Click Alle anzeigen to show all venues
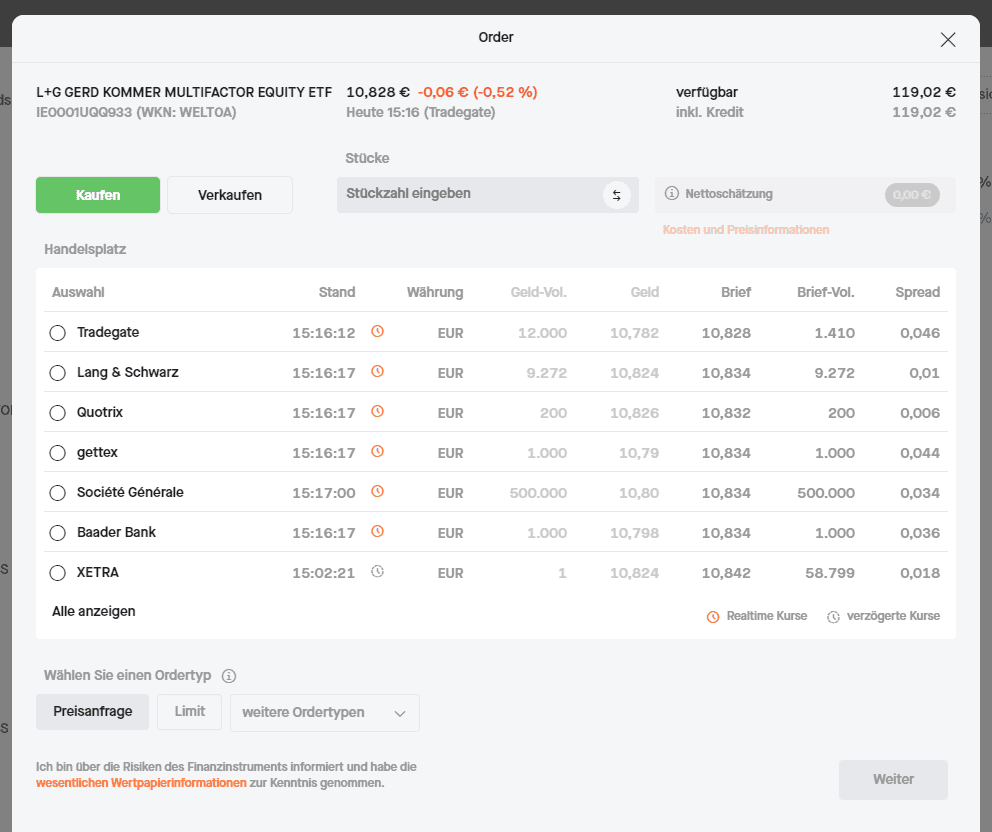 coord(94,611)
